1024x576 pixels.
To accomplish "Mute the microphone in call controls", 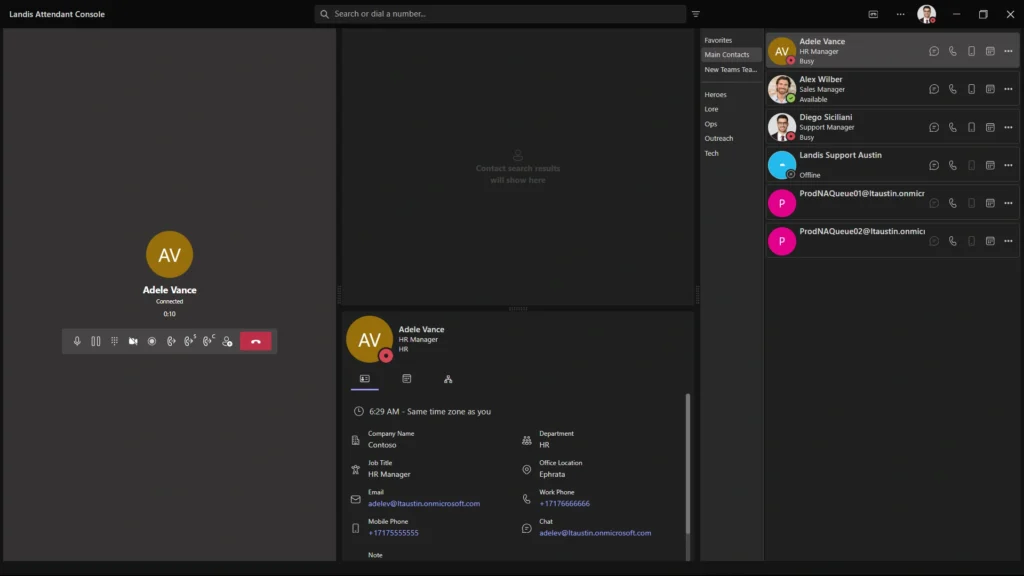I will coord(77,342).
